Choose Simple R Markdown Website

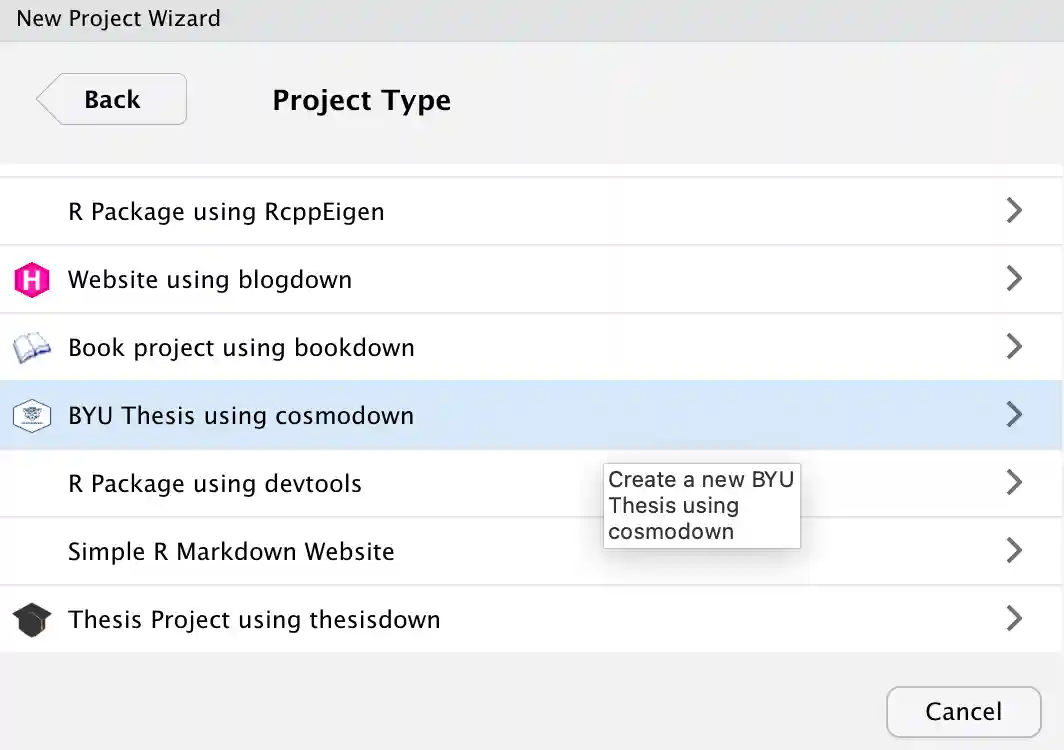pyautogui.click(x=231, y=552)
